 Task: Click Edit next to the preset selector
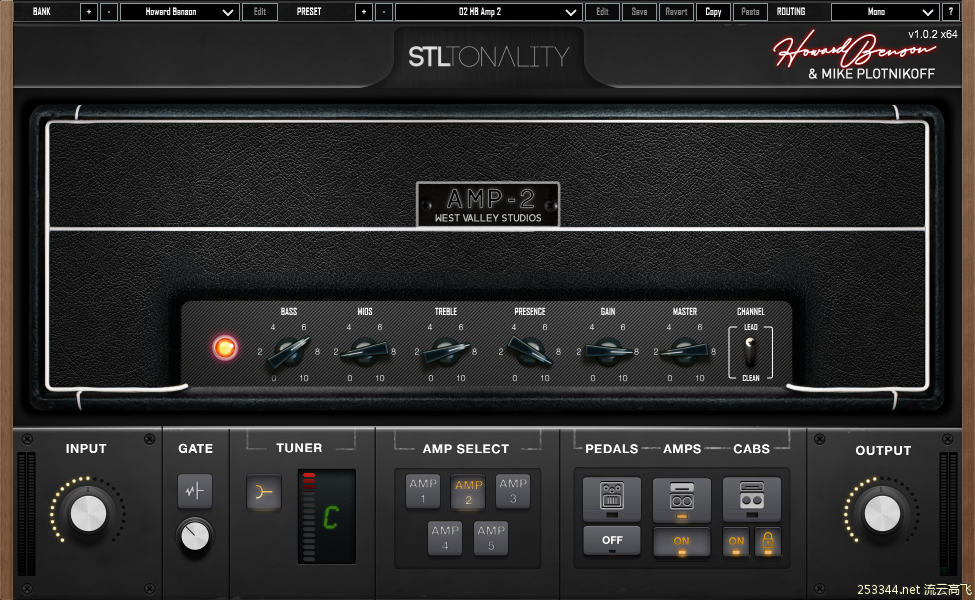(x=603, y=11)
